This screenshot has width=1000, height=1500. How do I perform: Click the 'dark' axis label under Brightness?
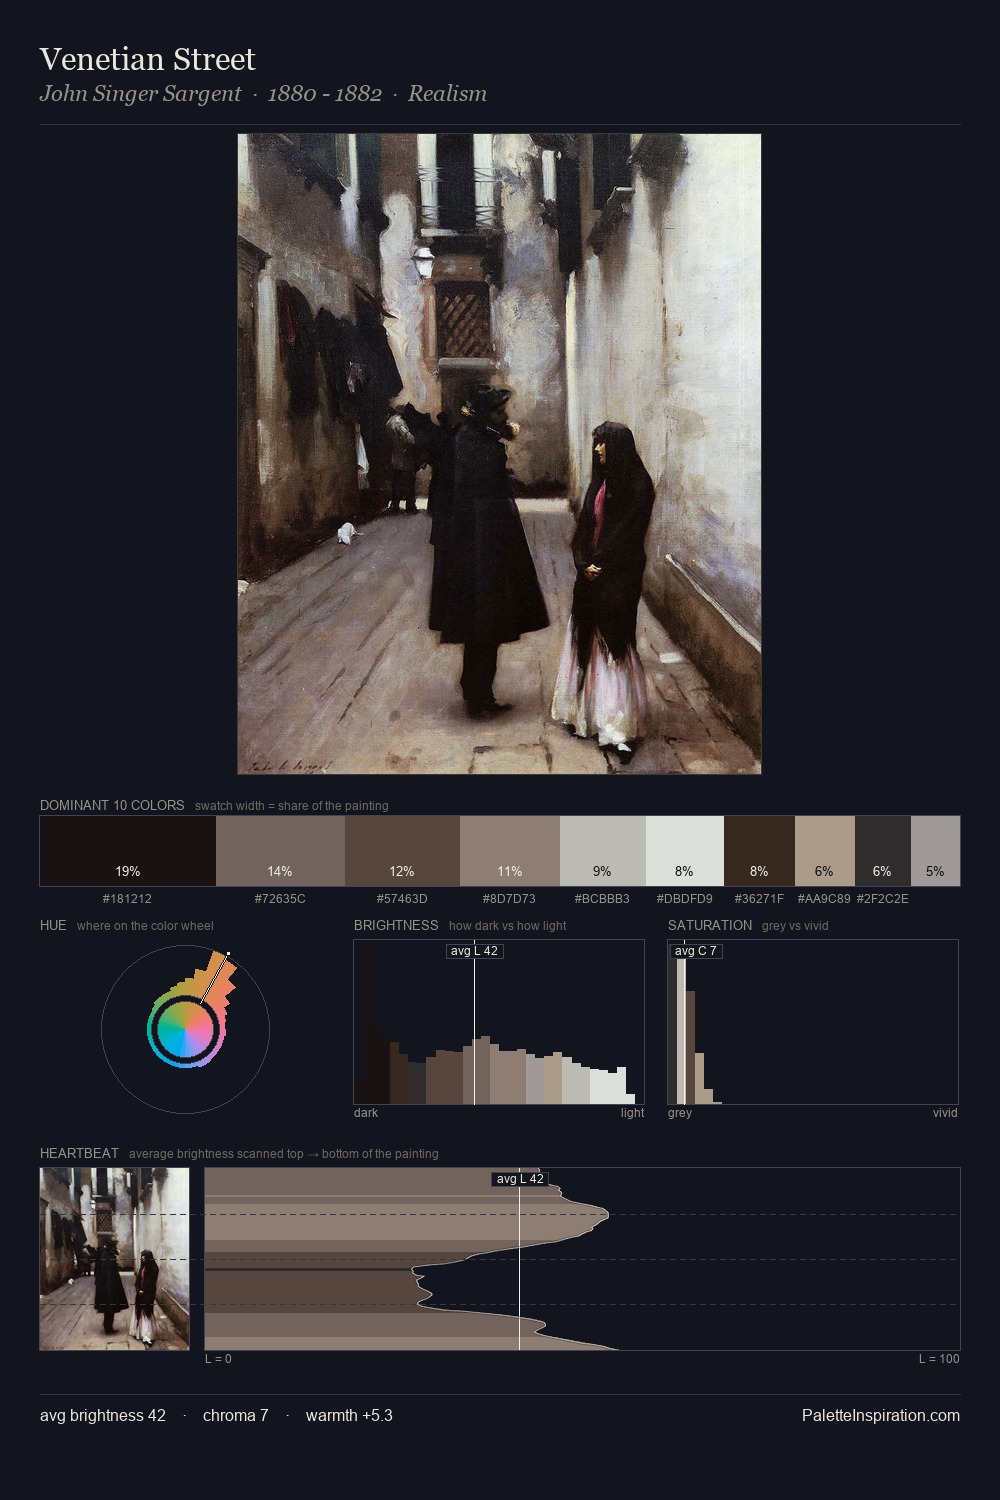click(366, 1113)
